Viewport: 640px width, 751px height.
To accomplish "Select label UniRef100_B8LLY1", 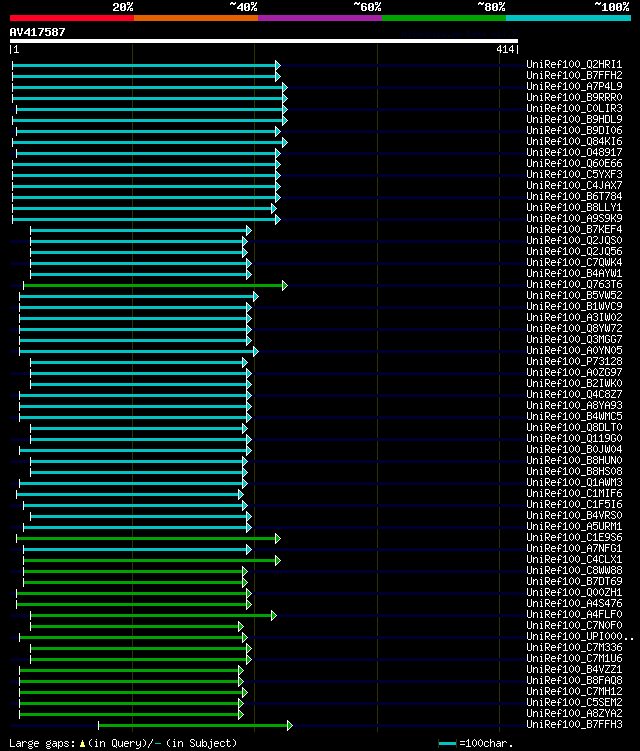I will click(574, 207).
